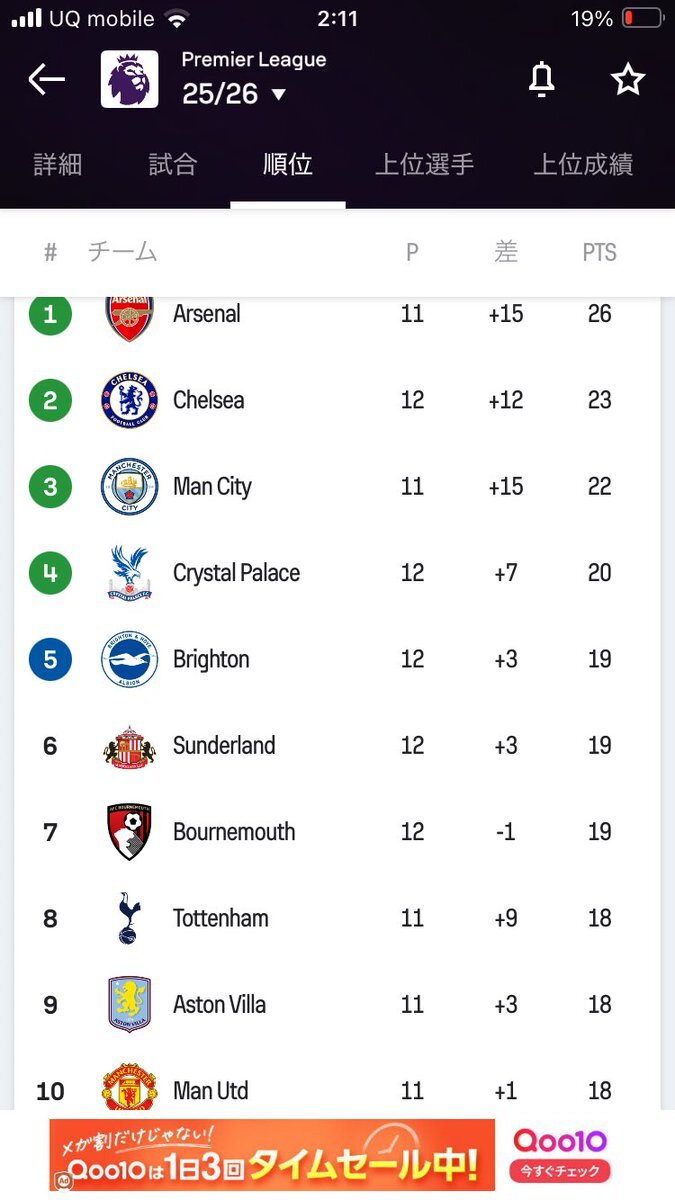The height and width of the screenshot is (1200, 675).
Task: Tap the Qoo10 今すぐチェック ad button
Action: click(x=560, y=1170)
